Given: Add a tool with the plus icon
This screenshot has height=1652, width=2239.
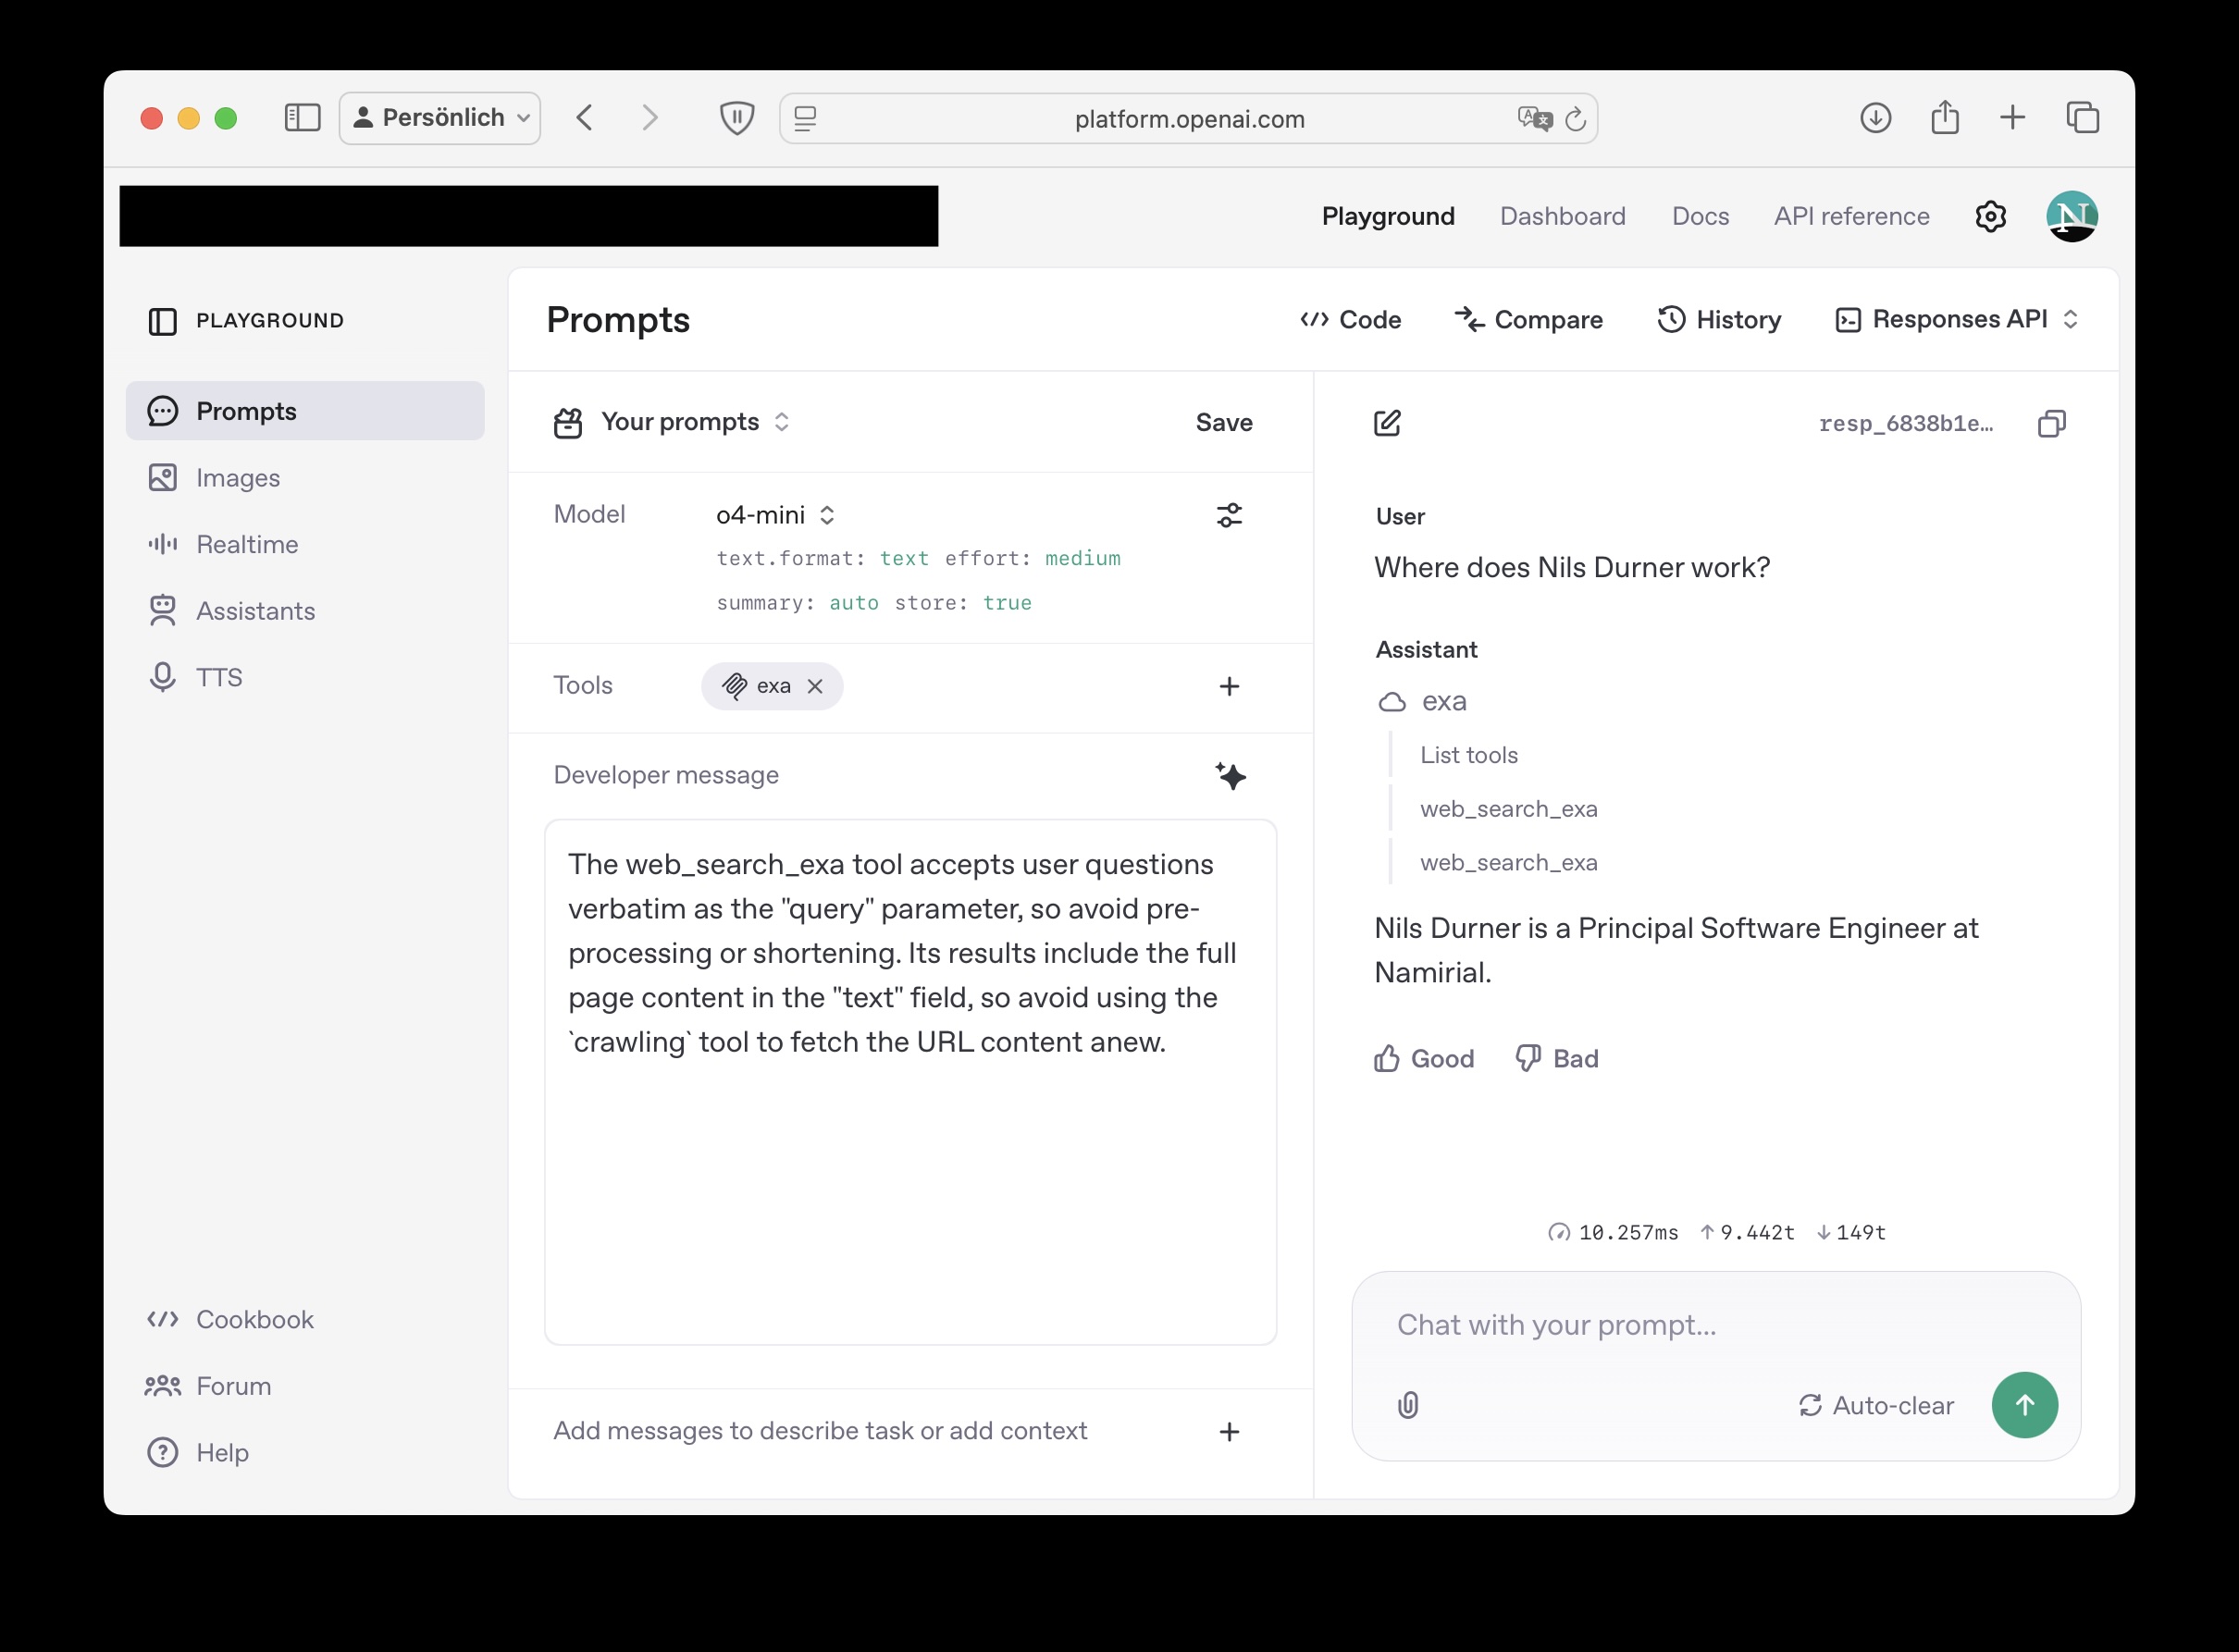Looking at the screenshot, I should tap(1229, 686).
